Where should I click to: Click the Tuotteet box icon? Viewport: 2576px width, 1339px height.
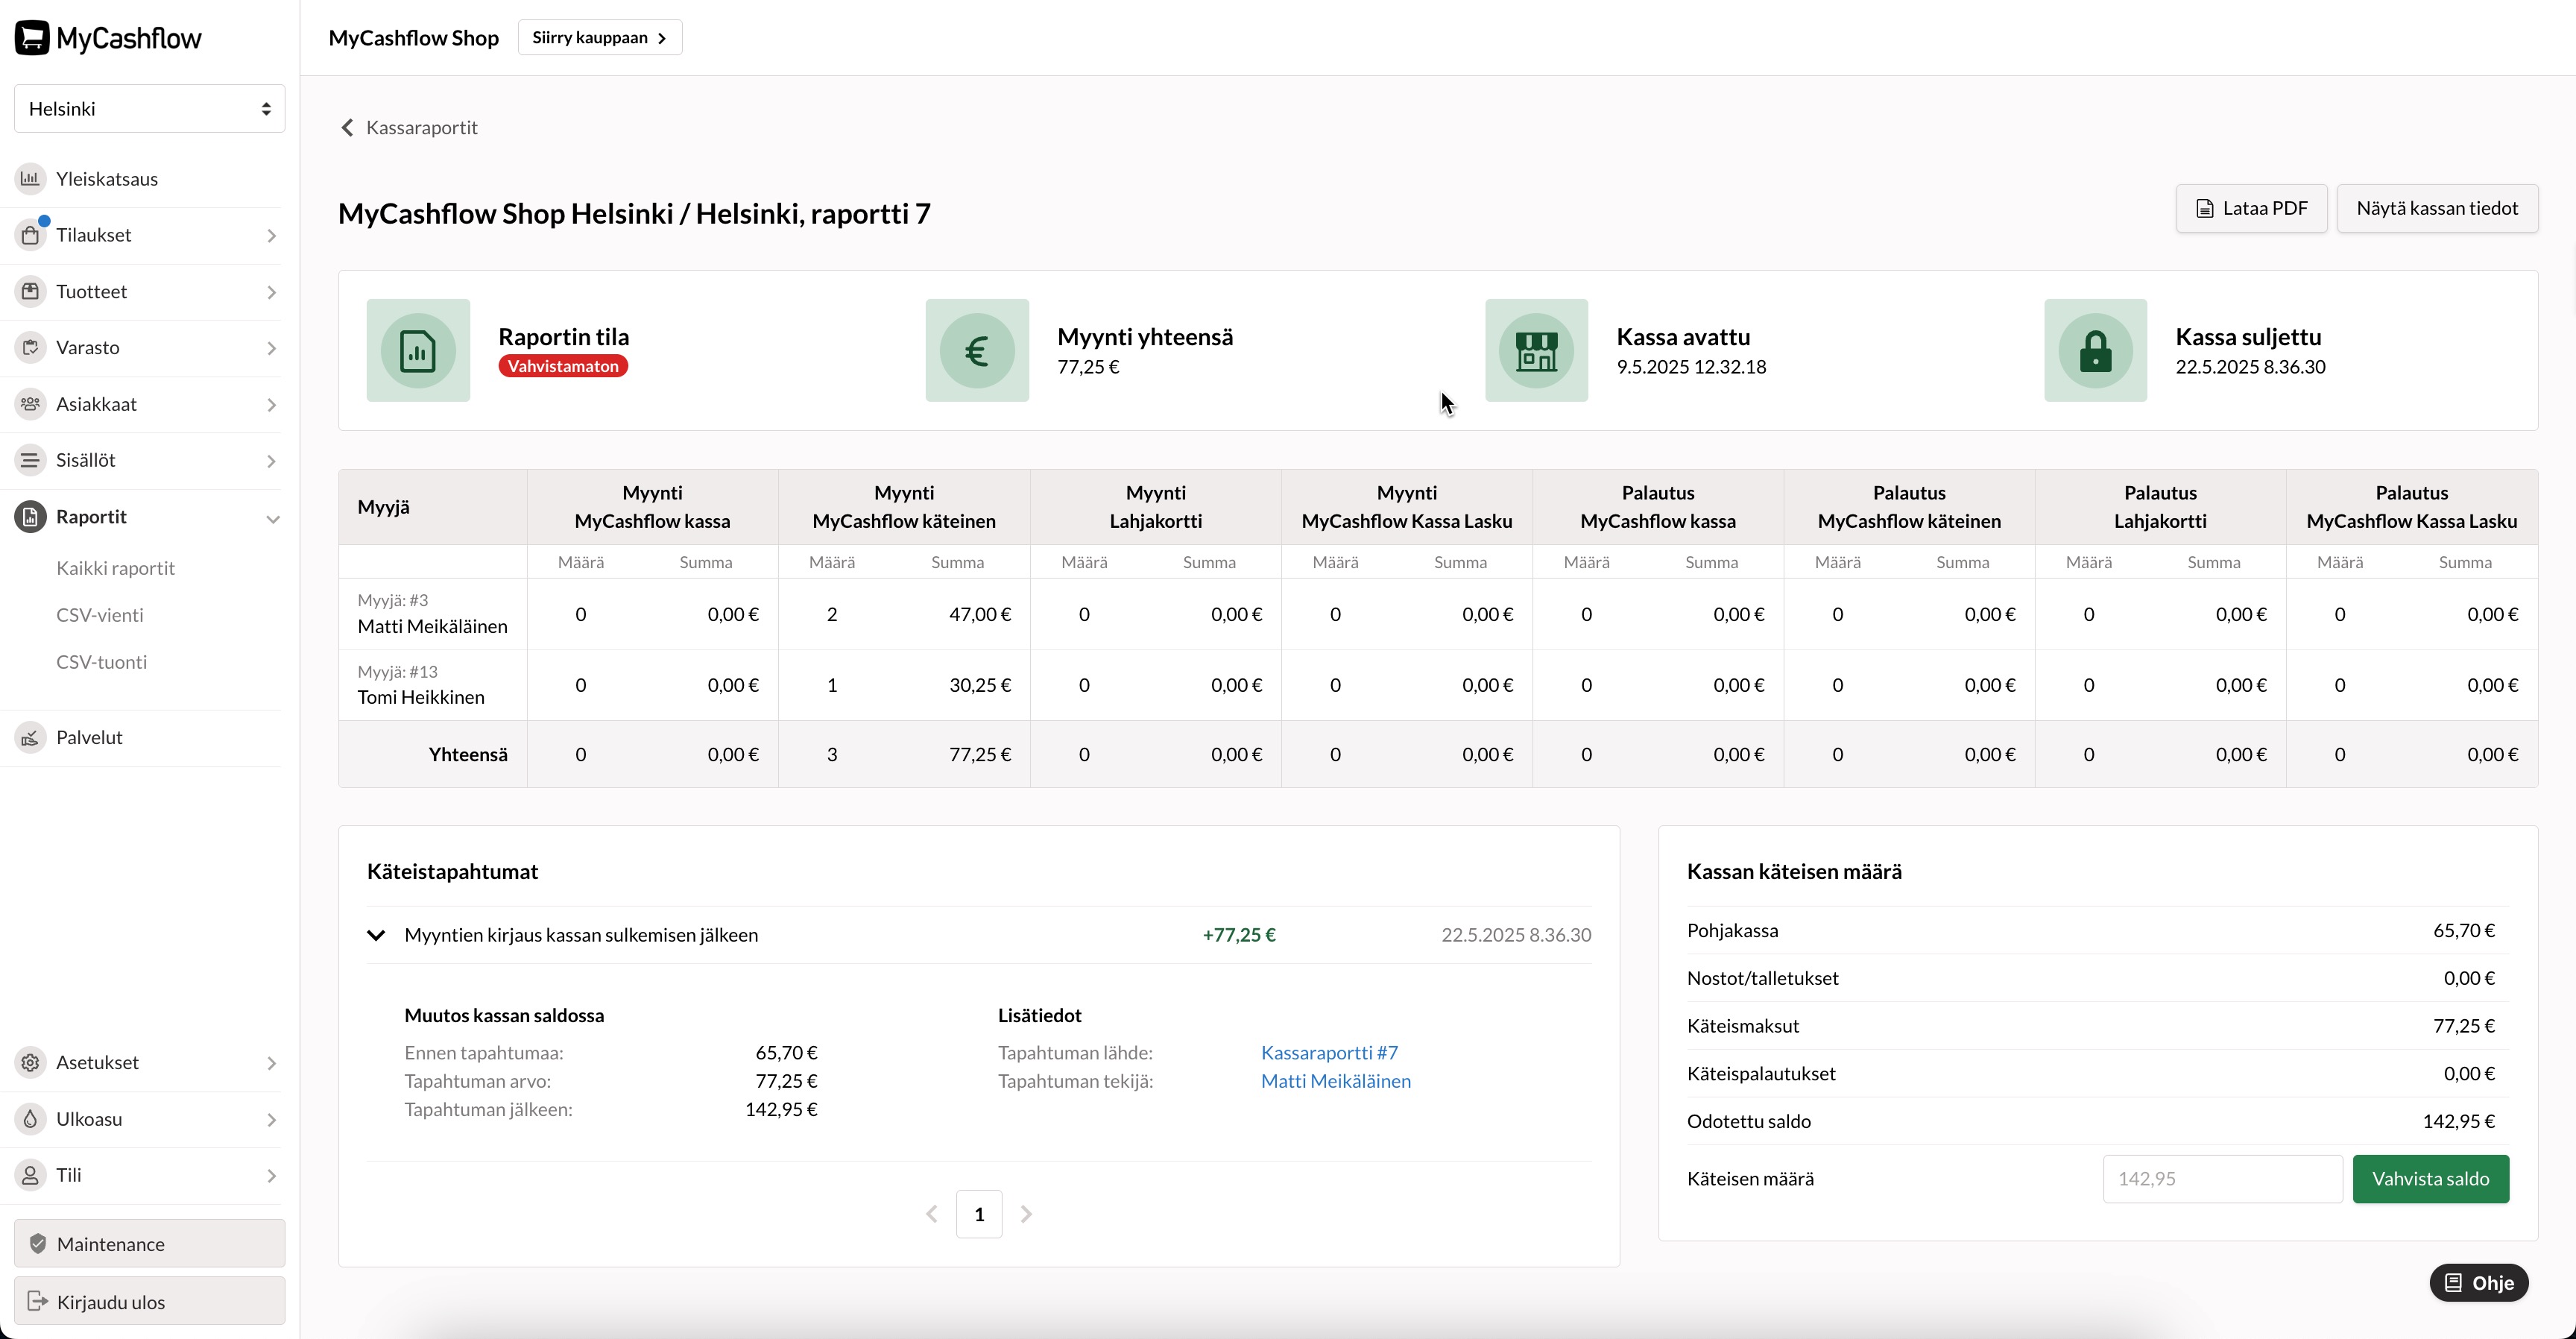point(31,292)
